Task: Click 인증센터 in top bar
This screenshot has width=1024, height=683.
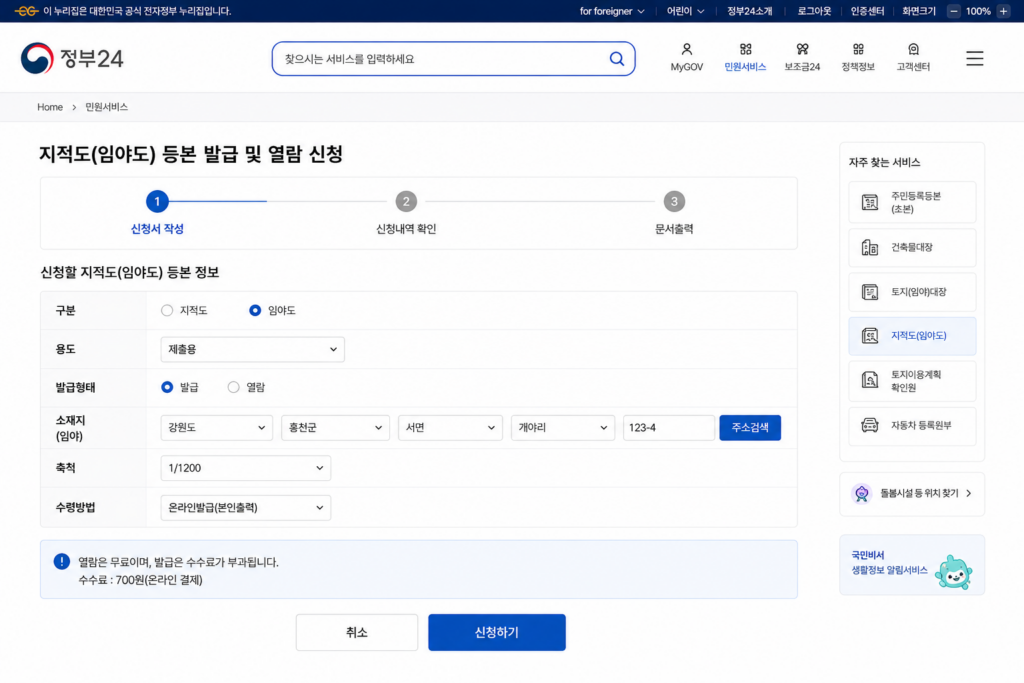Action: click(x=867, y=11)
